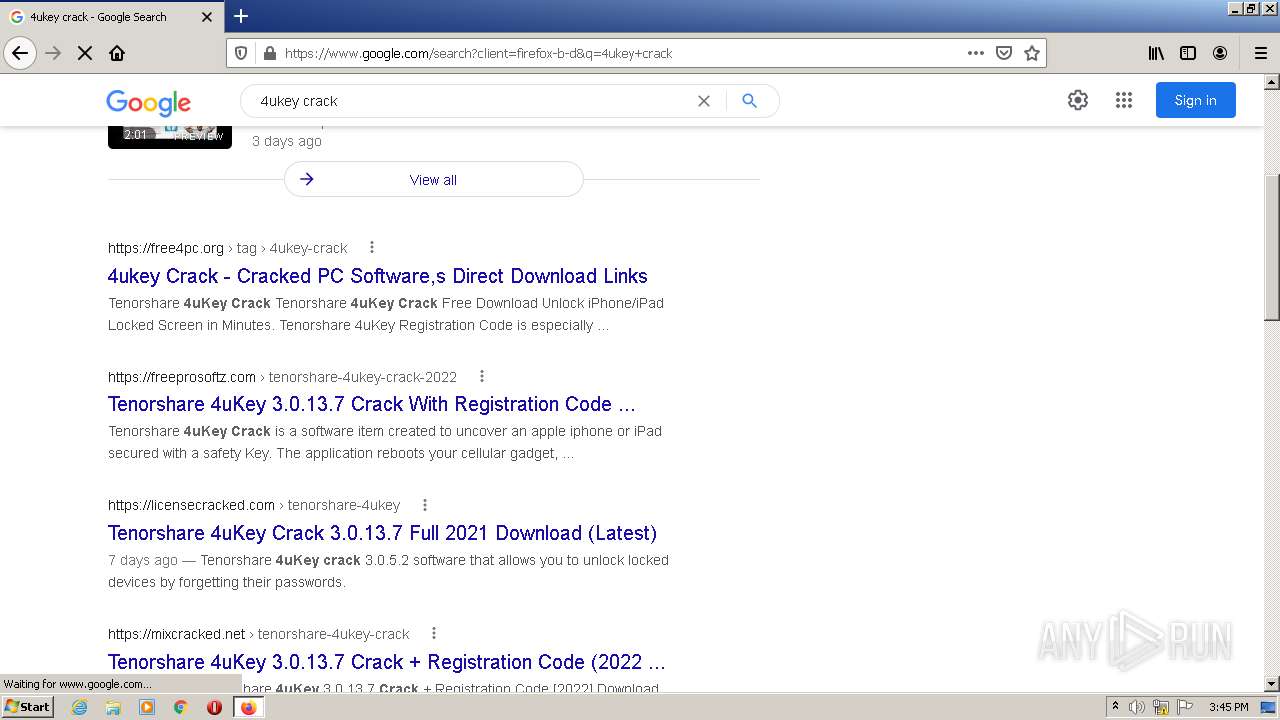Viewport: 1280px width, 720px height.
Task: Open Tenorshare 4uKey 3.0.13.7 Crack With Registration Code
Action: coord(372,404)
